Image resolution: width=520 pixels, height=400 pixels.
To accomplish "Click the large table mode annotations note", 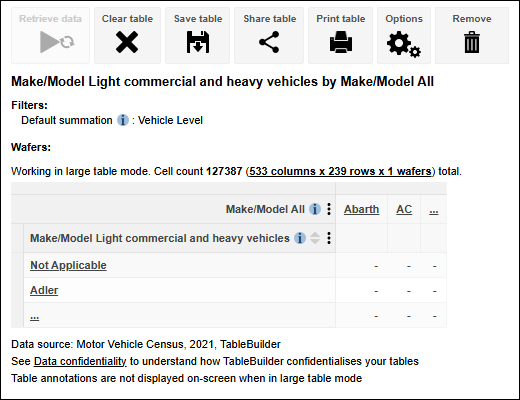I will click(187, 378).
